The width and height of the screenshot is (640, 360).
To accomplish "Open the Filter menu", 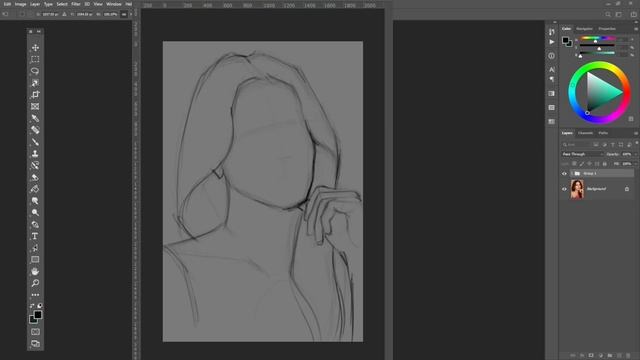I will [x=76, y=4].
